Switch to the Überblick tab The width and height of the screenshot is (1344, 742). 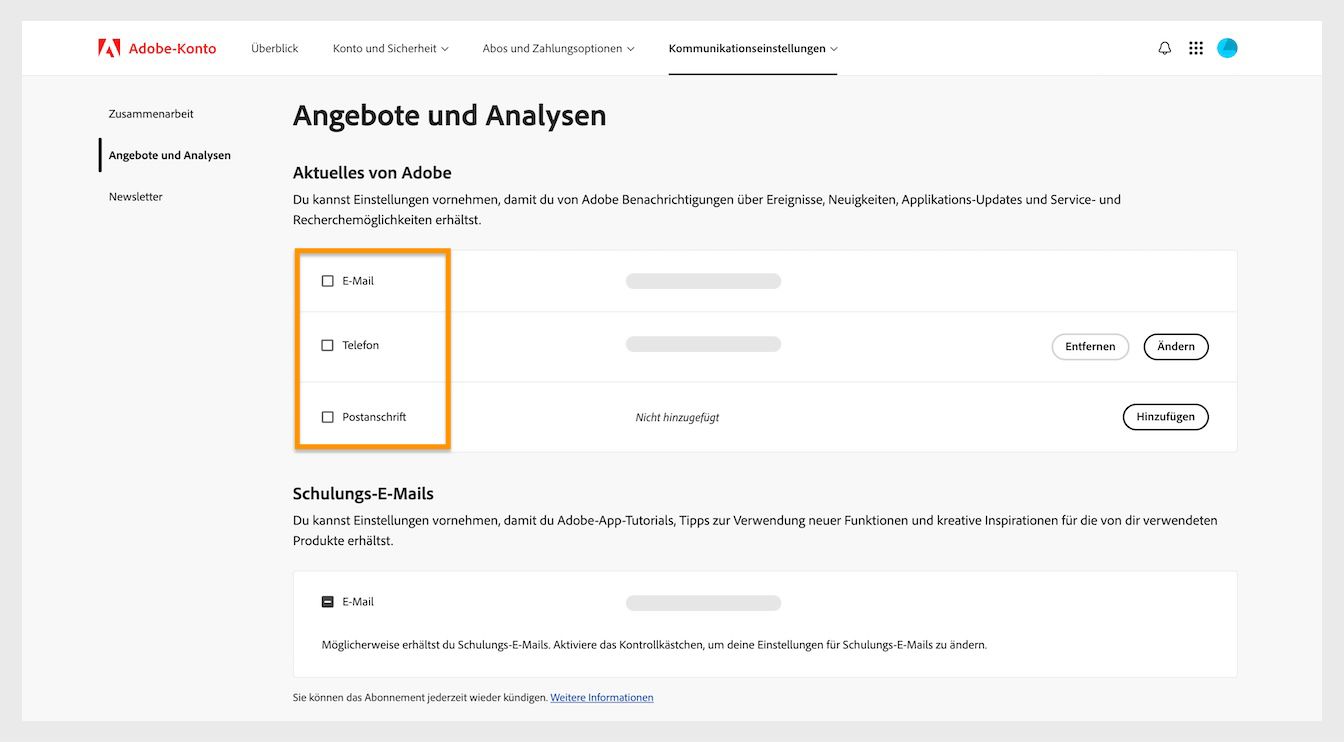tap(274, 47)
